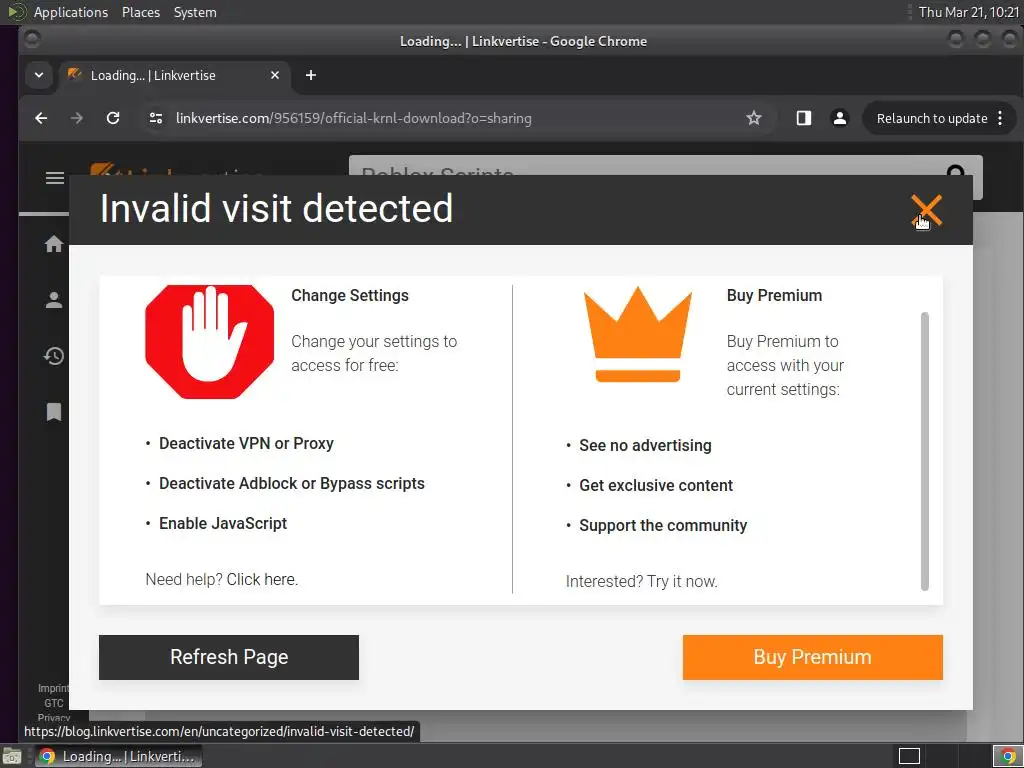View site information icon in address bar
Image resolution: width=1024 pixels, height=768 pixels.
[155, 118]
